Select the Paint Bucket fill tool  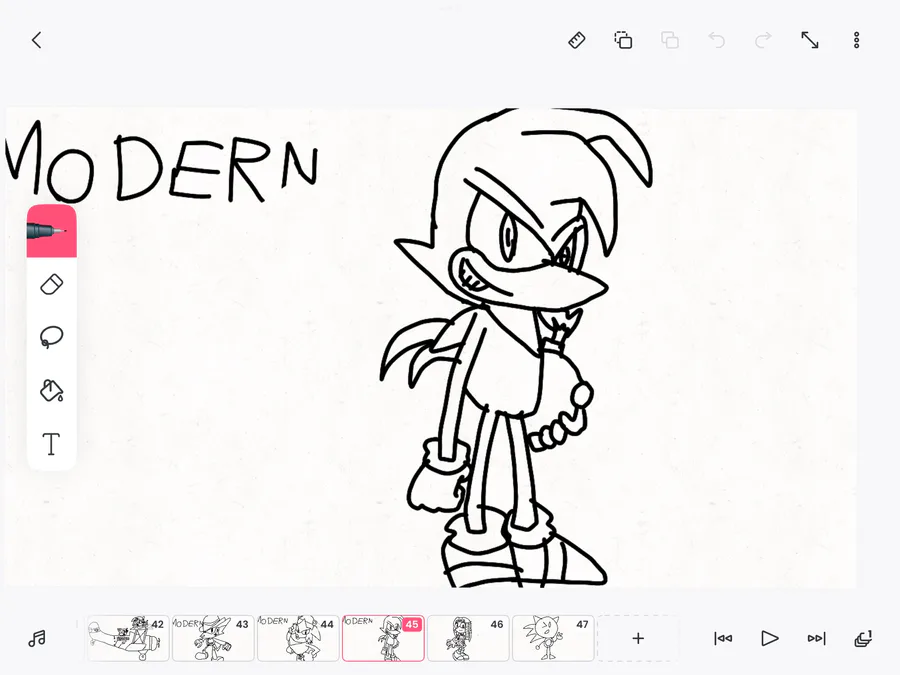(x=52, y=390)
